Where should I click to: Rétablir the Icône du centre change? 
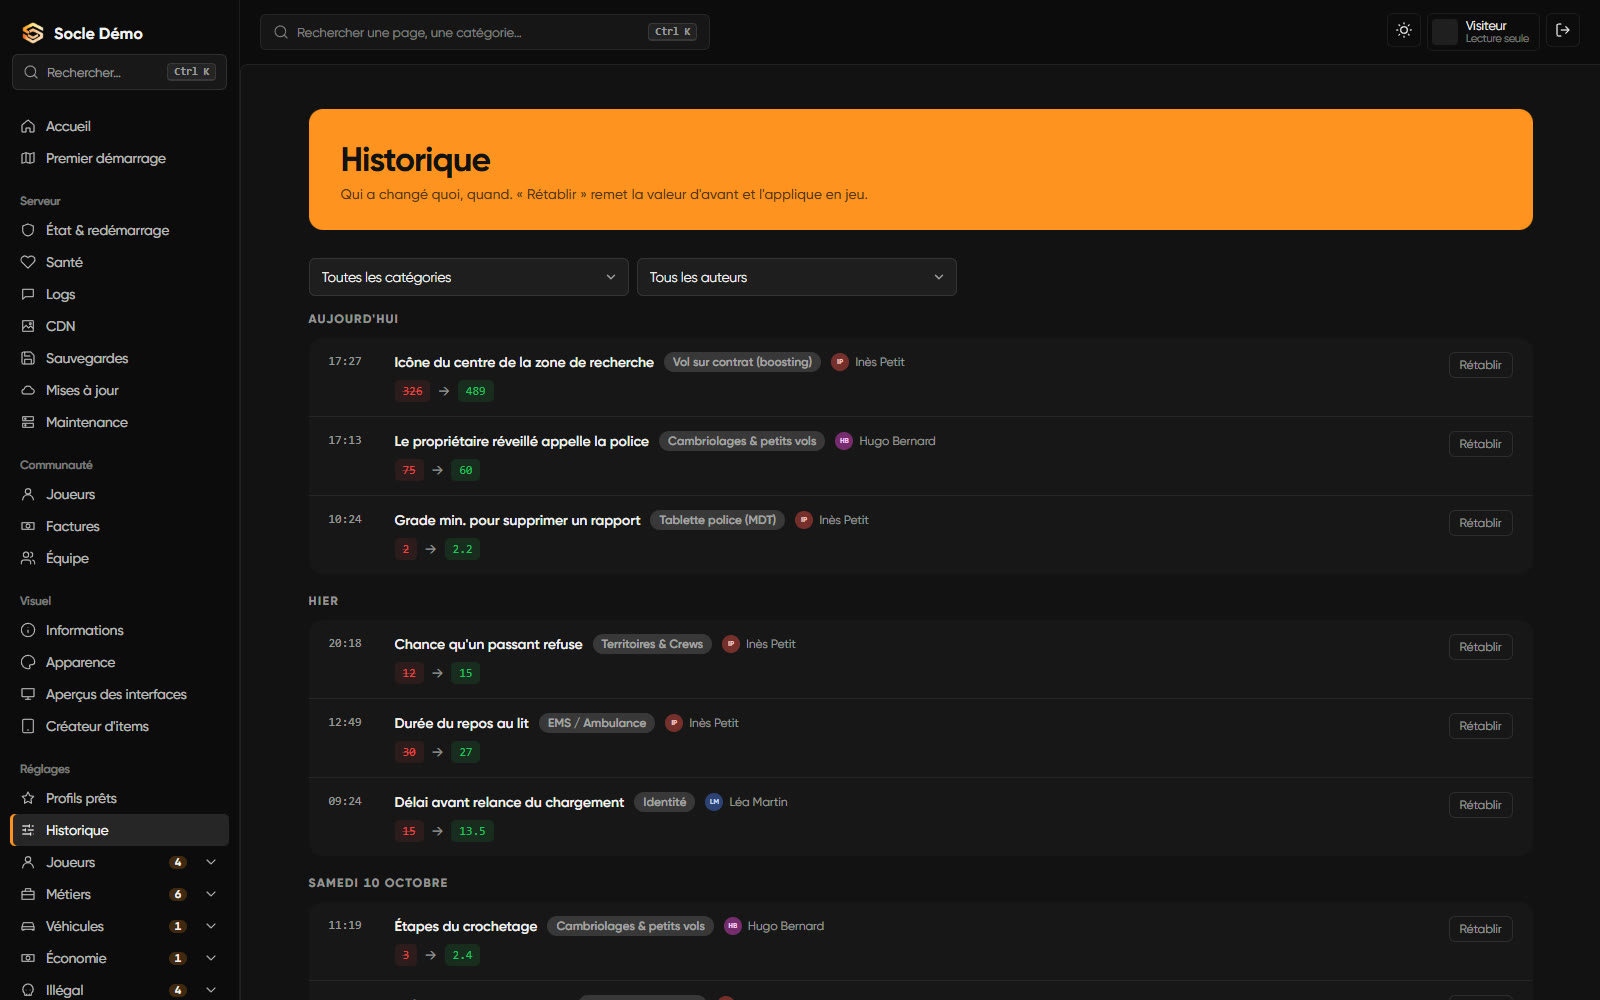(1480, 365)
